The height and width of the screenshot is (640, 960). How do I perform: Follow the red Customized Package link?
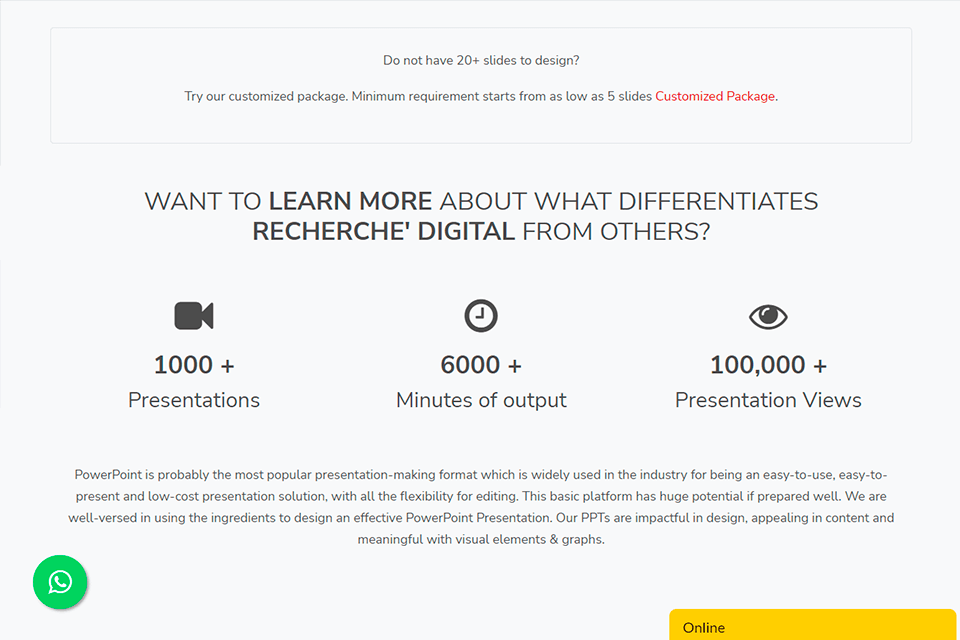[x=715, y=96]
